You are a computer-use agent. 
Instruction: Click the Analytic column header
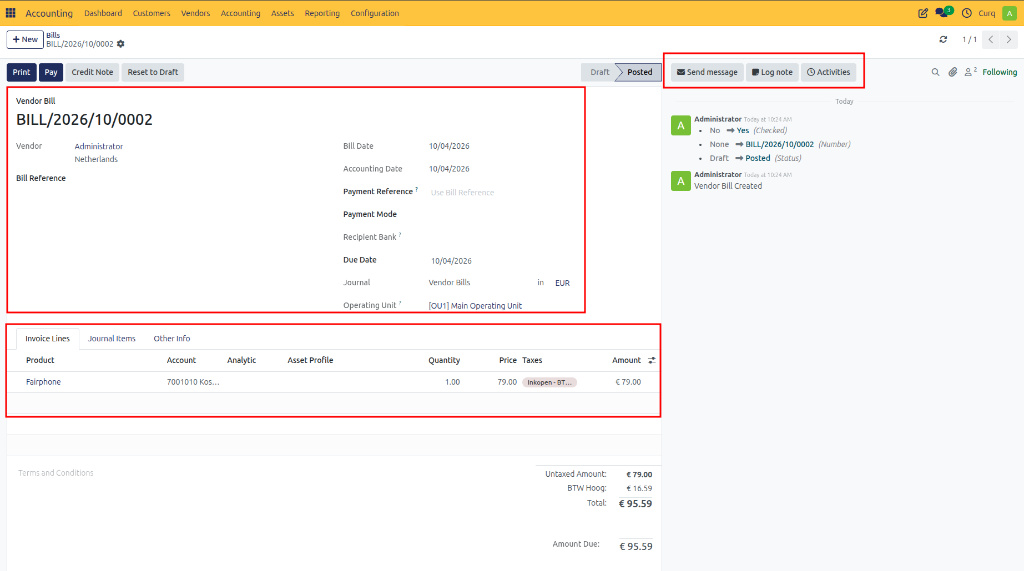tap(242, 360)
